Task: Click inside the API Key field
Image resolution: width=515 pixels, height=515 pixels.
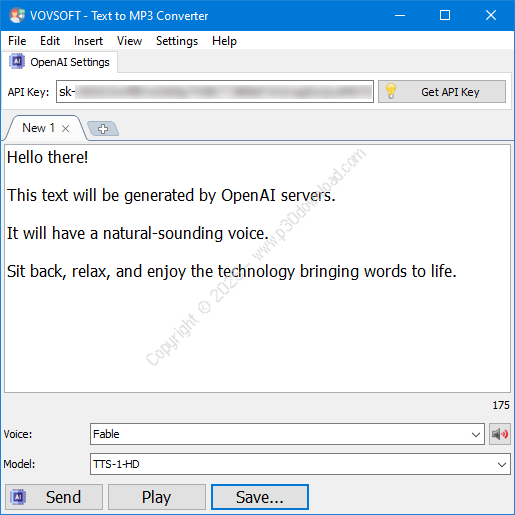Action: point(215,92)
